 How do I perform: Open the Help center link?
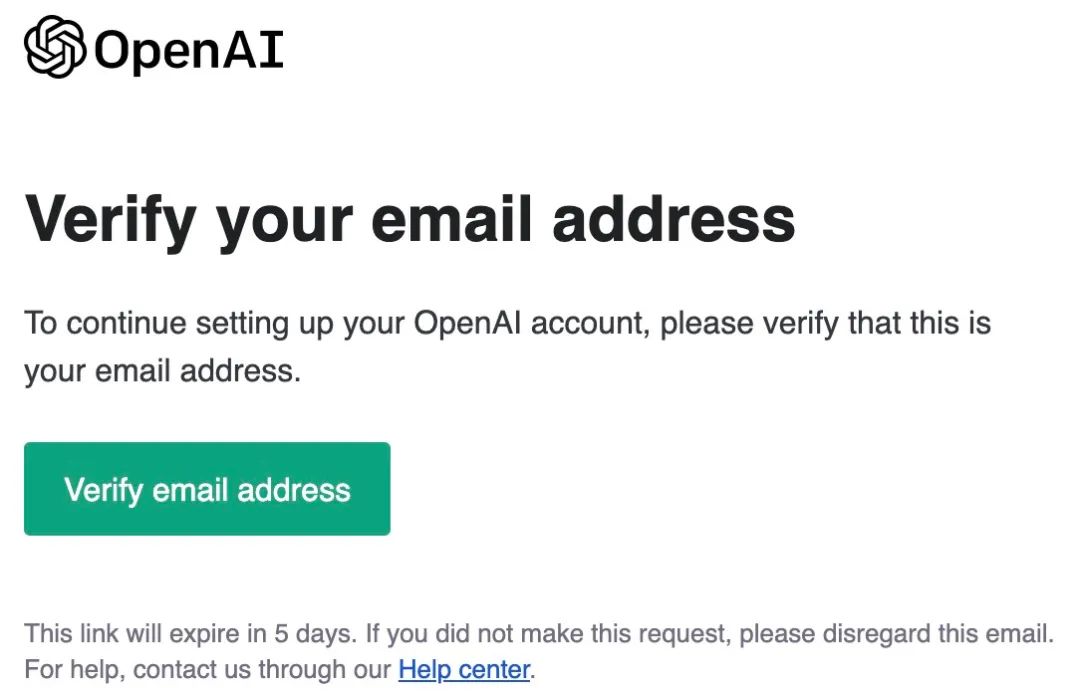(463, 668)
